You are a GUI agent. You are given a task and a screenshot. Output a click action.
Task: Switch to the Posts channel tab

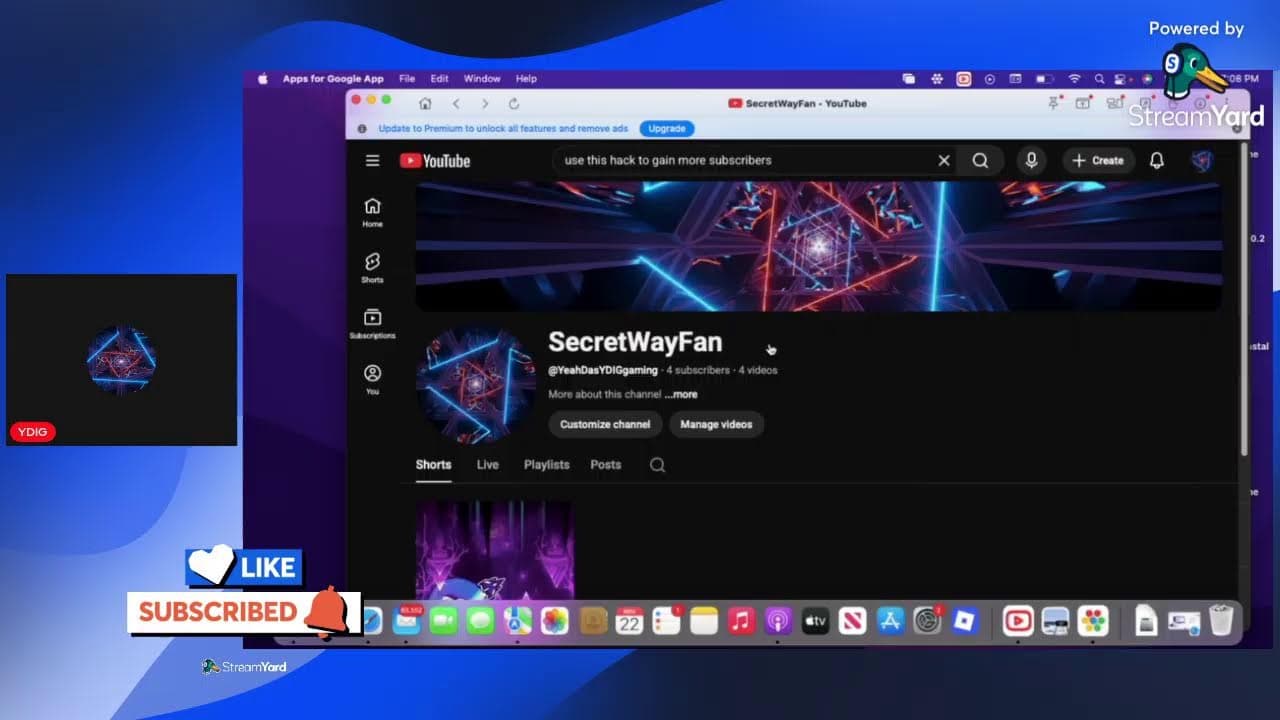[606, 464]
